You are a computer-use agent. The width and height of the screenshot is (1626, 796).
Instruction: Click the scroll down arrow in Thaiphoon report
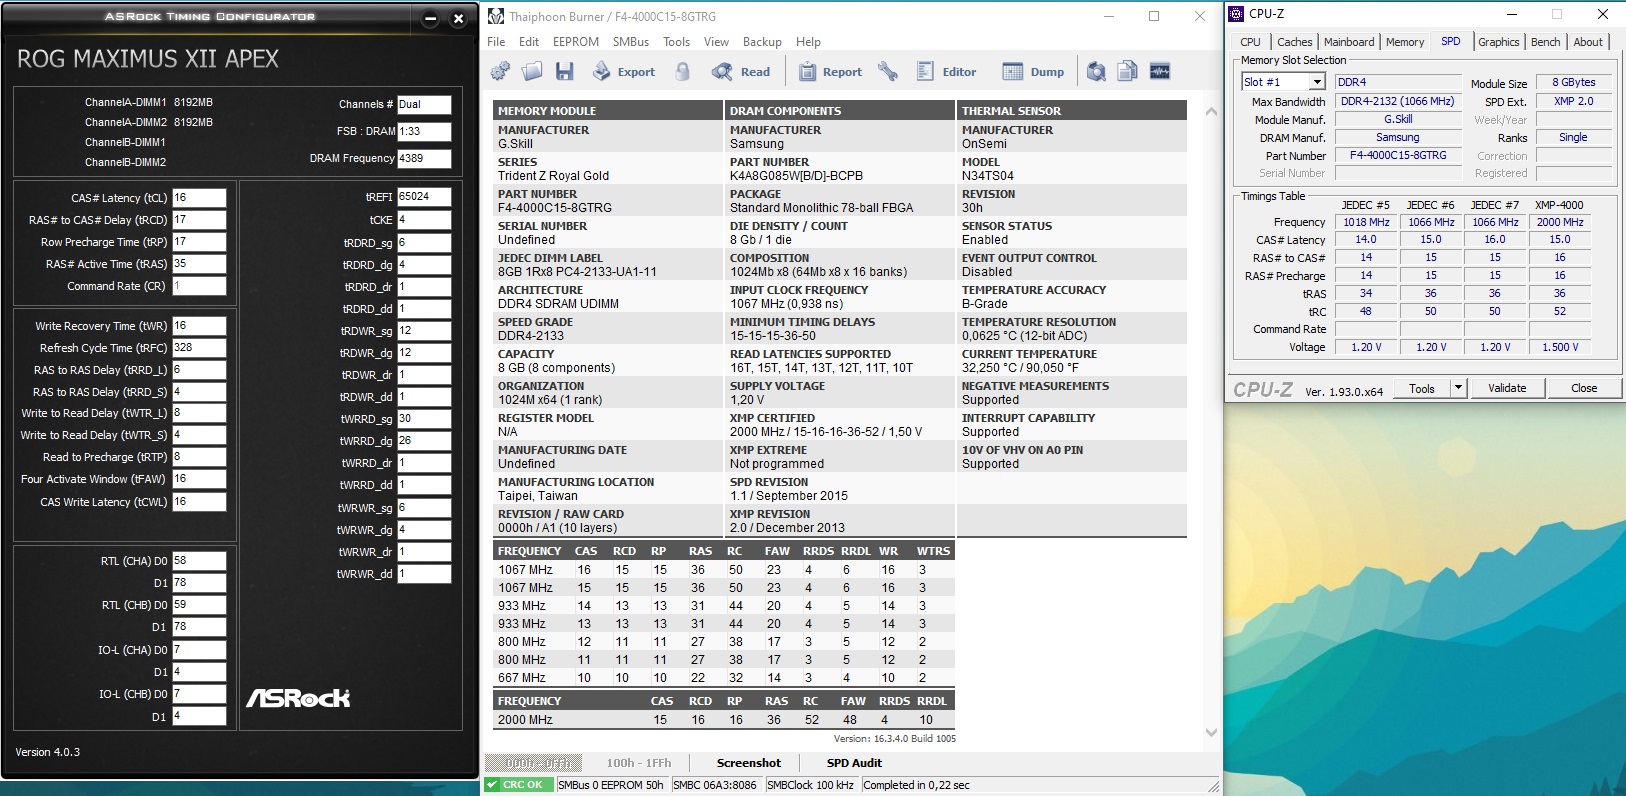(1211, 733)
